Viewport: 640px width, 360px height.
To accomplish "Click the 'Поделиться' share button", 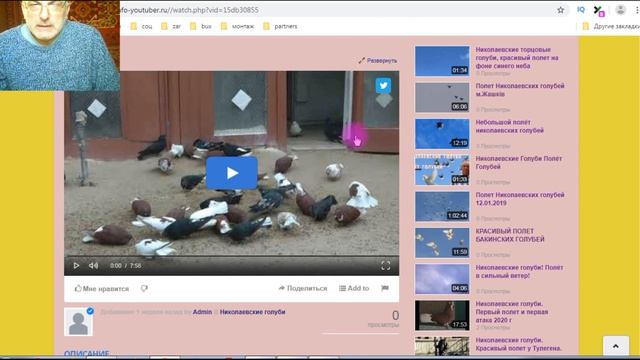I will tap(303, 288).
